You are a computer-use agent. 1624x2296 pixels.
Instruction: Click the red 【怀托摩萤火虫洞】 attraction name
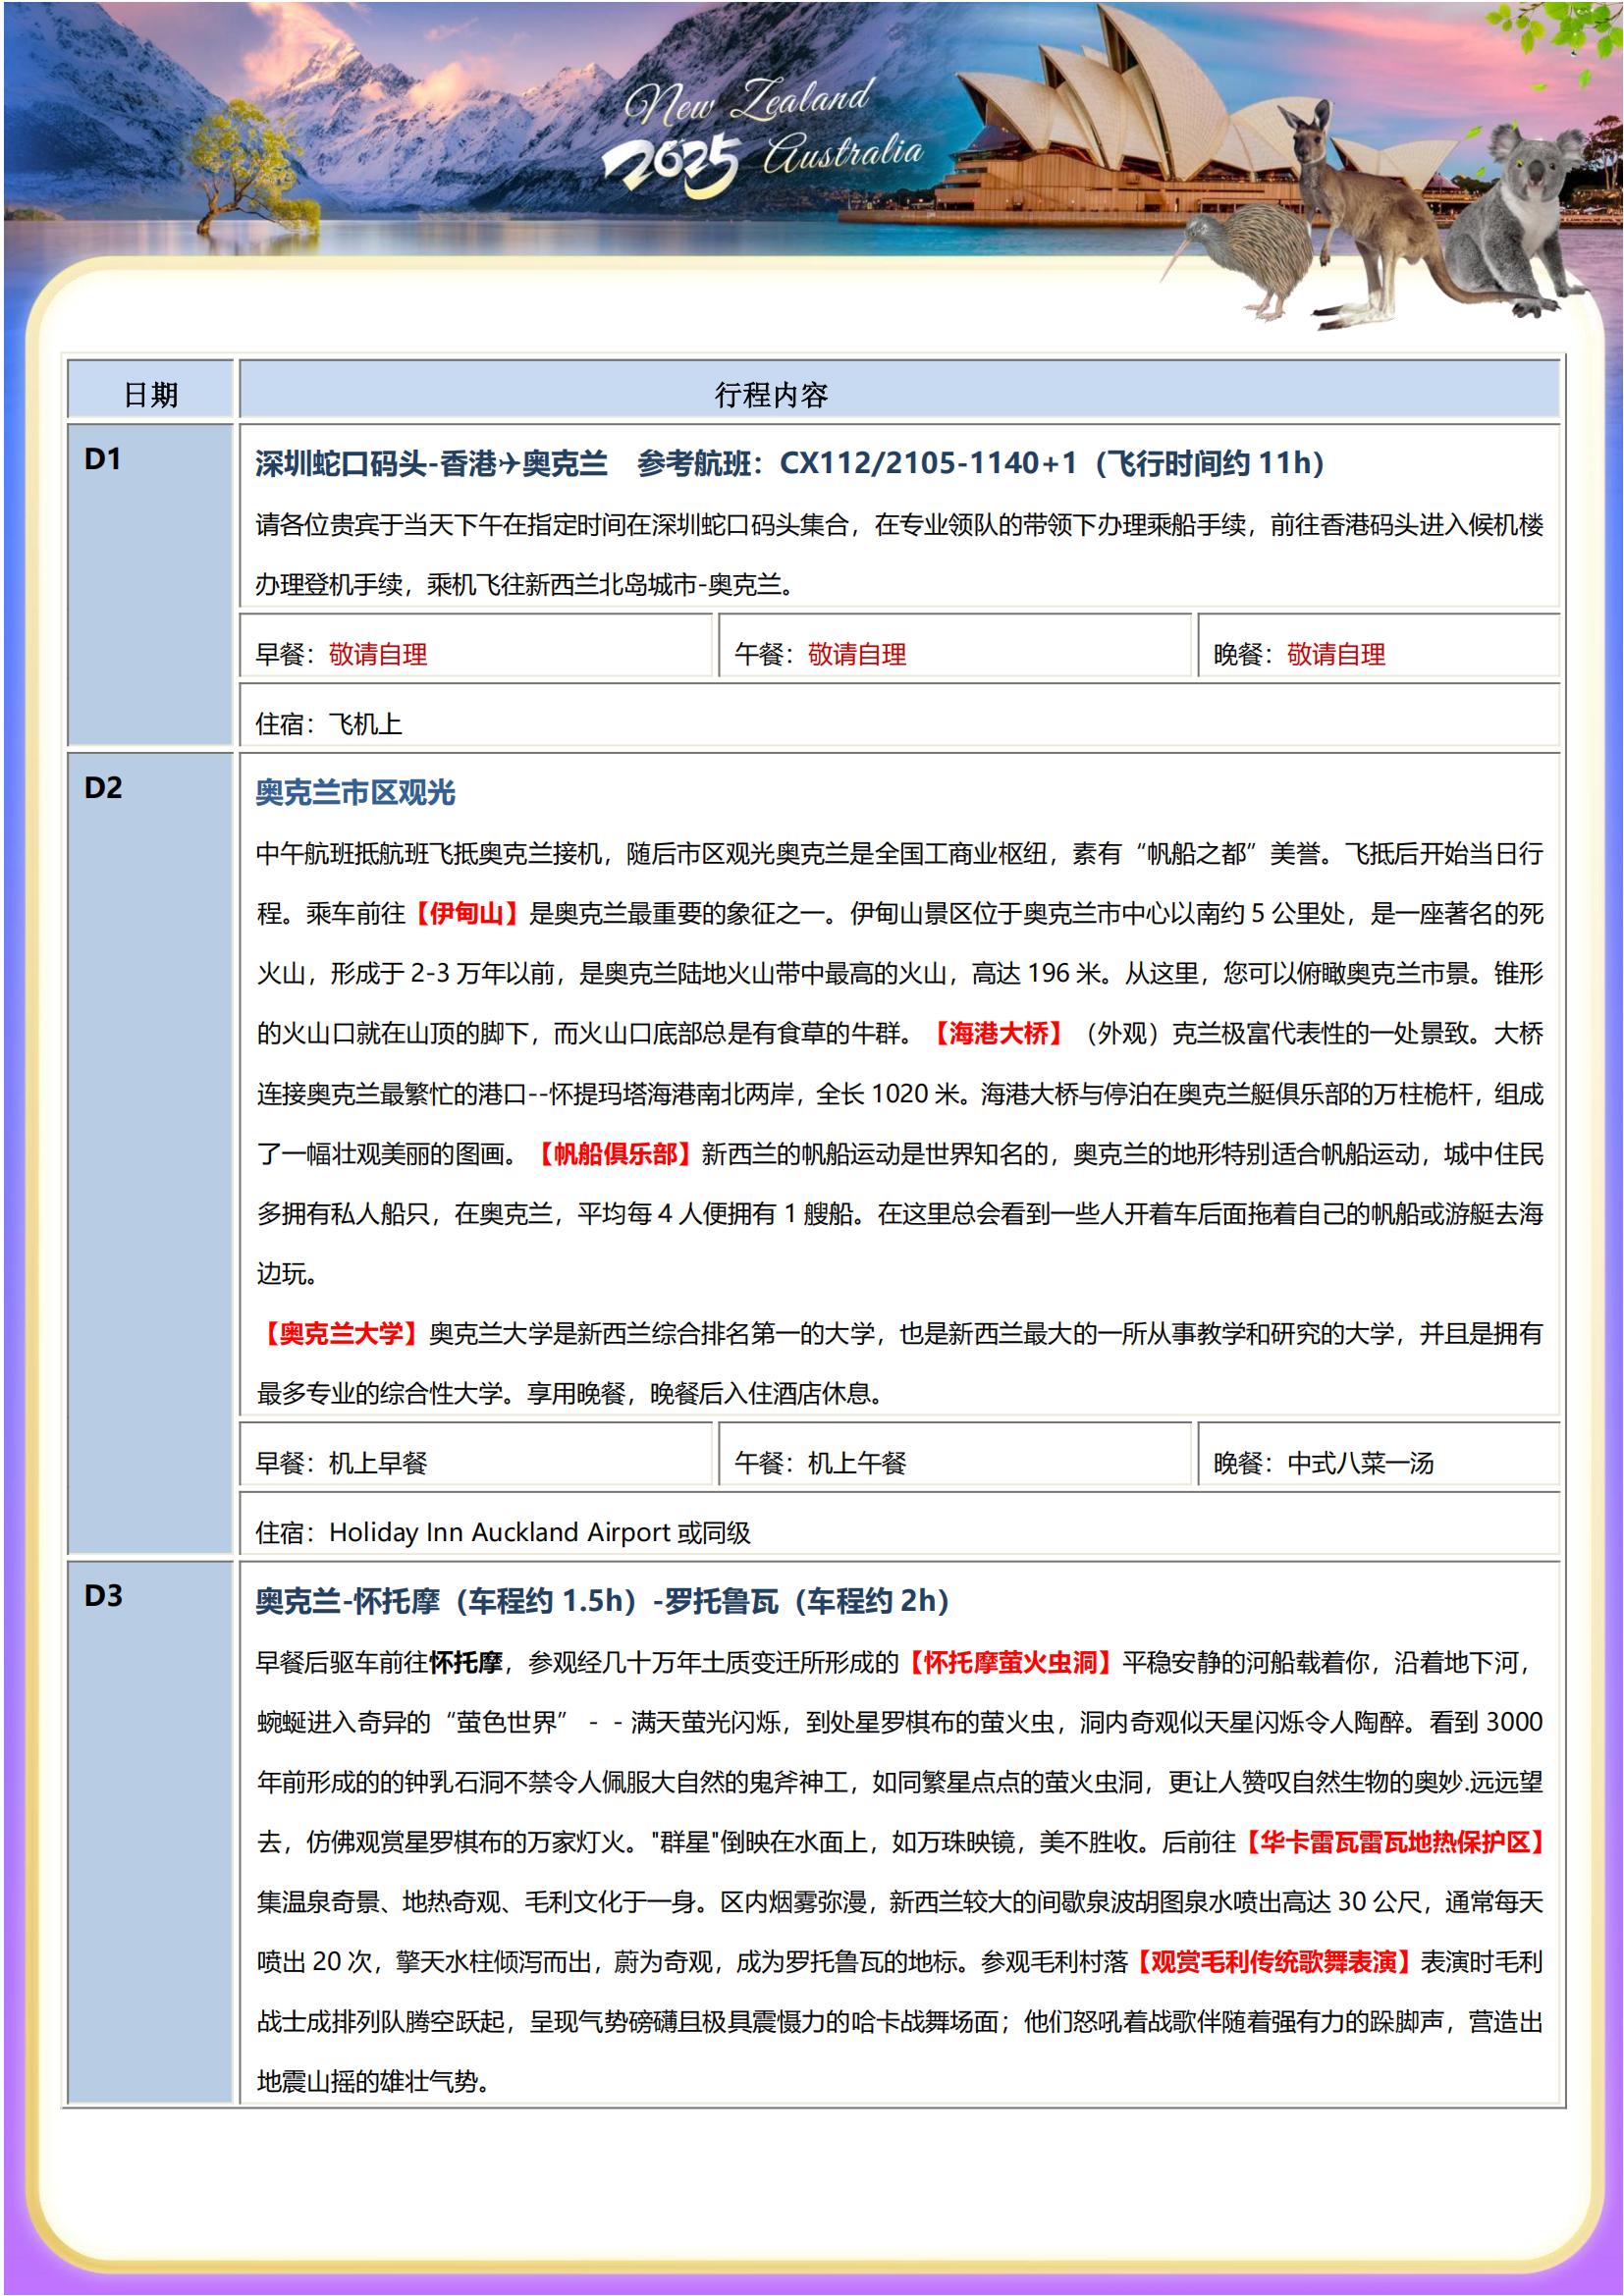point(1010,1662)
